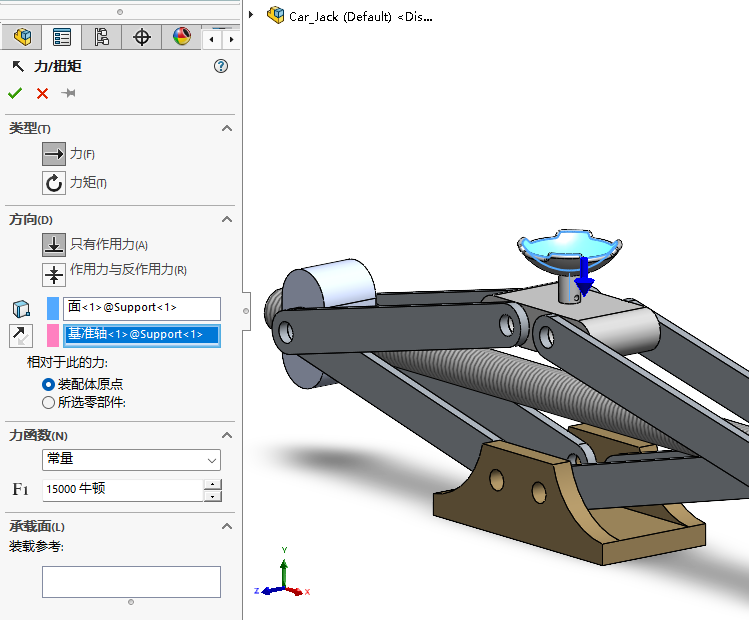Click the reverse direction arrow icon

[20, 335]
